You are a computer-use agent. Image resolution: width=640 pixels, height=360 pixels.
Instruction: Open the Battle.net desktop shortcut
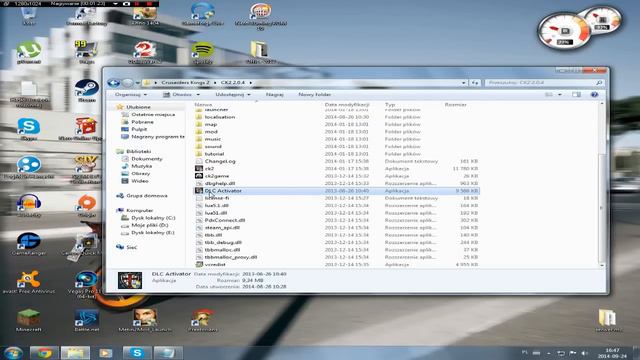pyautogui.click(x=87, y=319)
